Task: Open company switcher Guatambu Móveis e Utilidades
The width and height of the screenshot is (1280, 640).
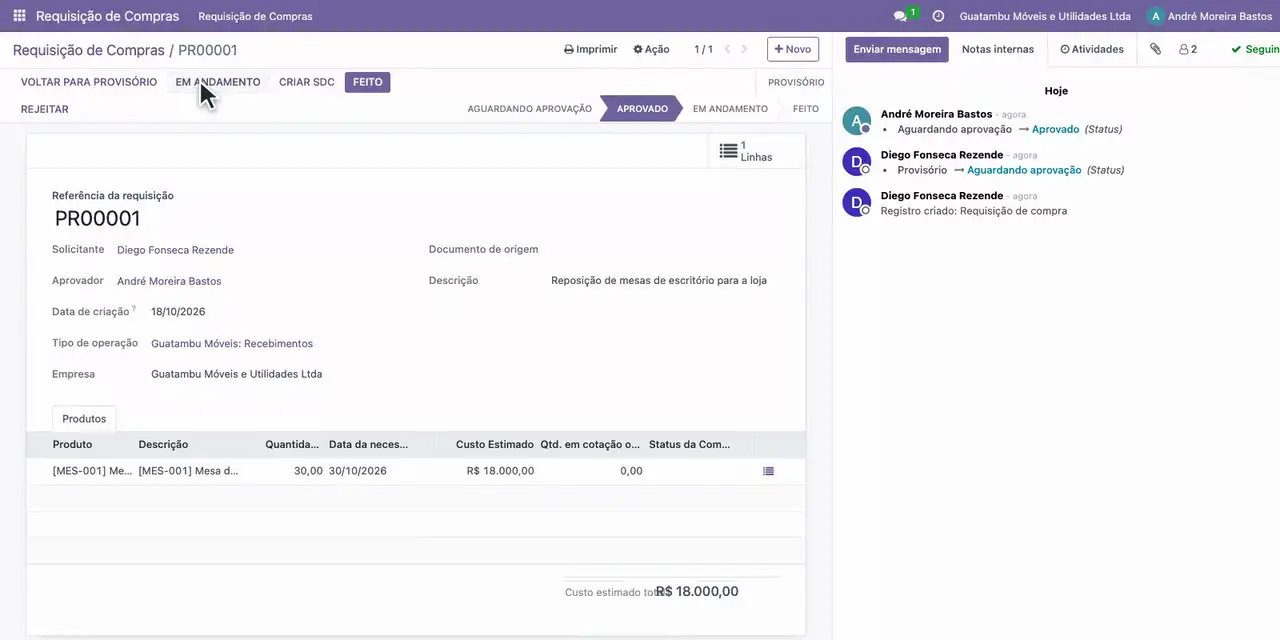Action: (x=1045, y=16)
